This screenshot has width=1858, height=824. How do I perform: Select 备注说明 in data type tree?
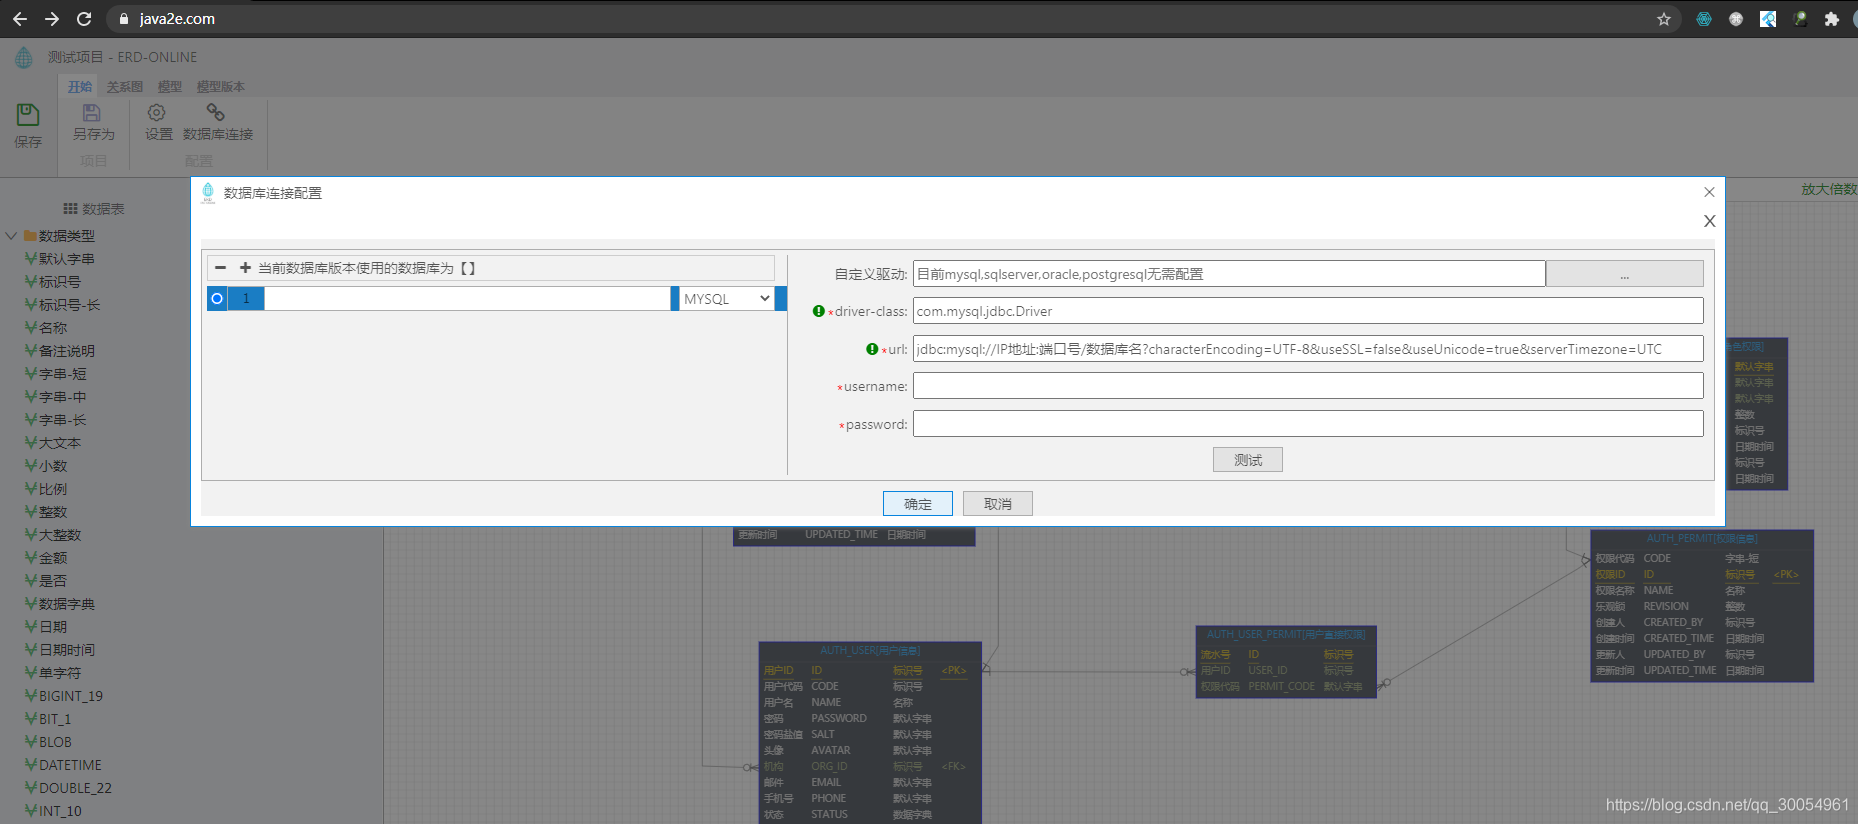pyautogui.click(x=66, y=351)
